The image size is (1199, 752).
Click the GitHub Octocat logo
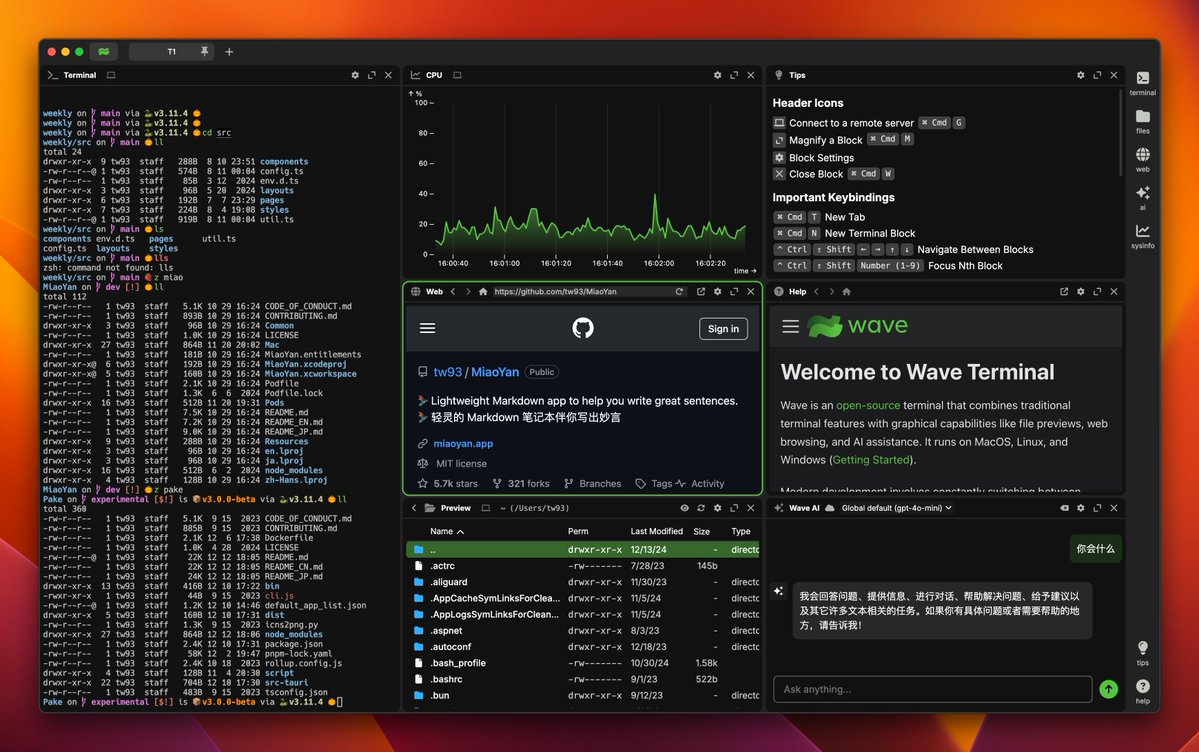coord(583,328)
